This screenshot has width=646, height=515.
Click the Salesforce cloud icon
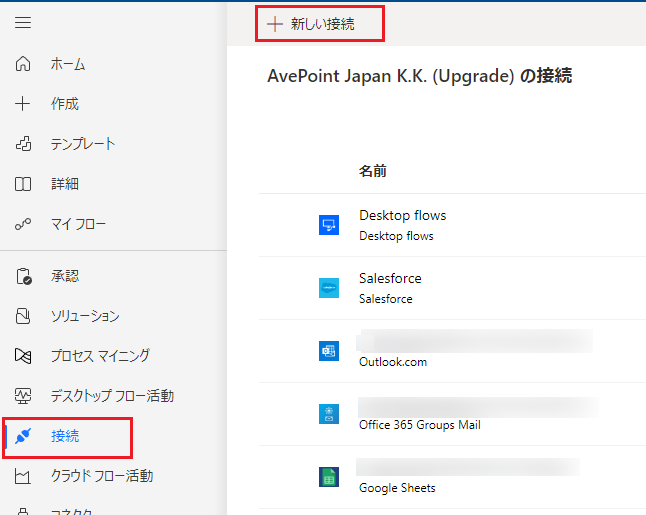click(x=329, y=288)
